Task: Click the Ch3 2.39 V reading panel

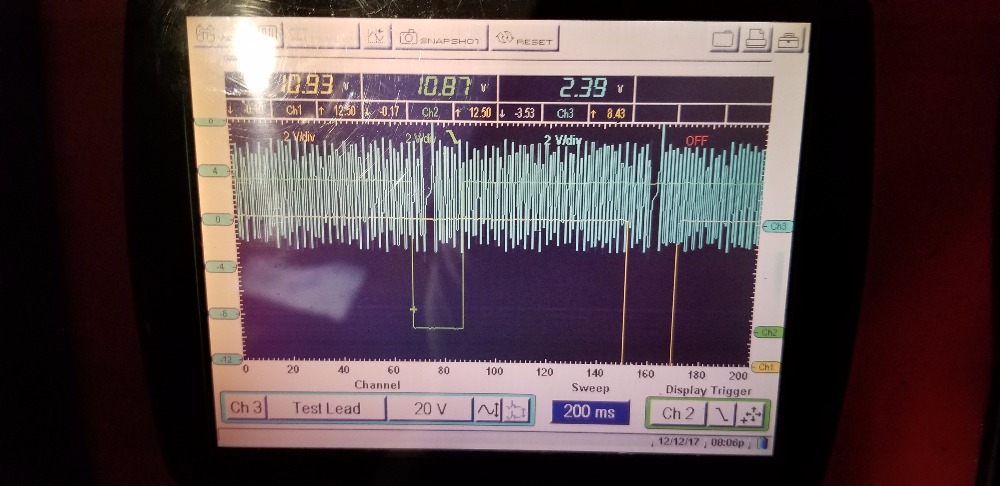Action: click(566, 88)
